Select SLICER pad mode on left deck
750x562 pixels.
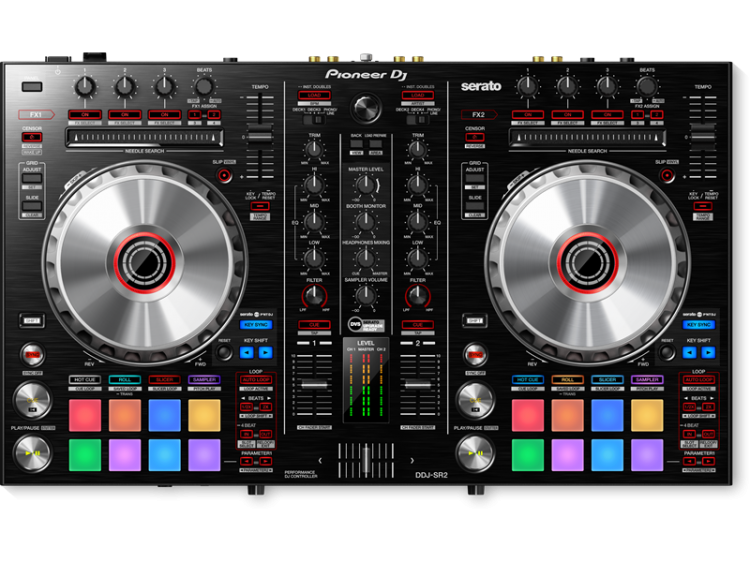point(164,380)
